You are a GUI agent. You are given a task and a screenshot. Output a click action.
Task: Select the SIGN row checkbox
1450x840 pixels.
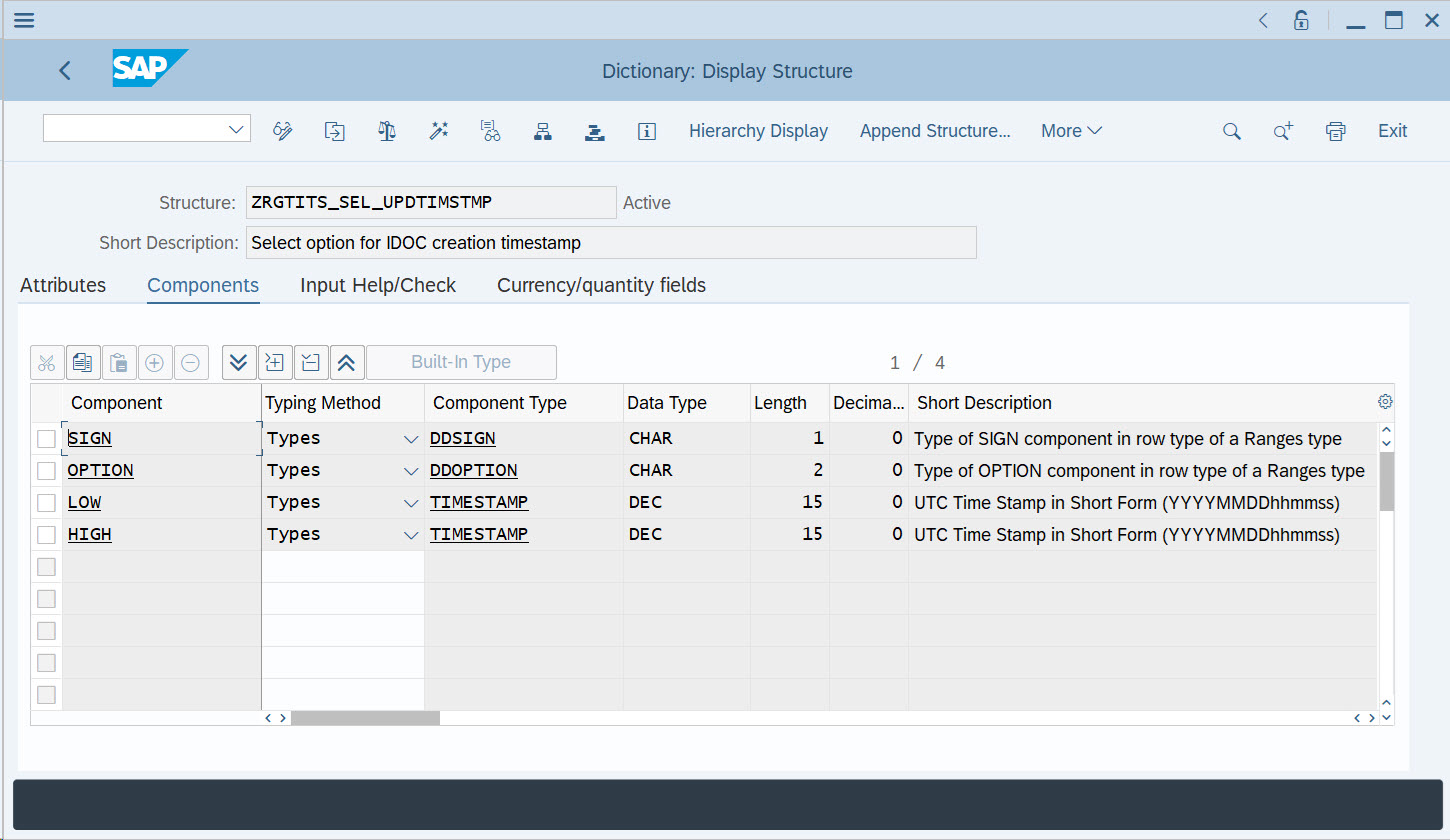(x=46, y=439)
